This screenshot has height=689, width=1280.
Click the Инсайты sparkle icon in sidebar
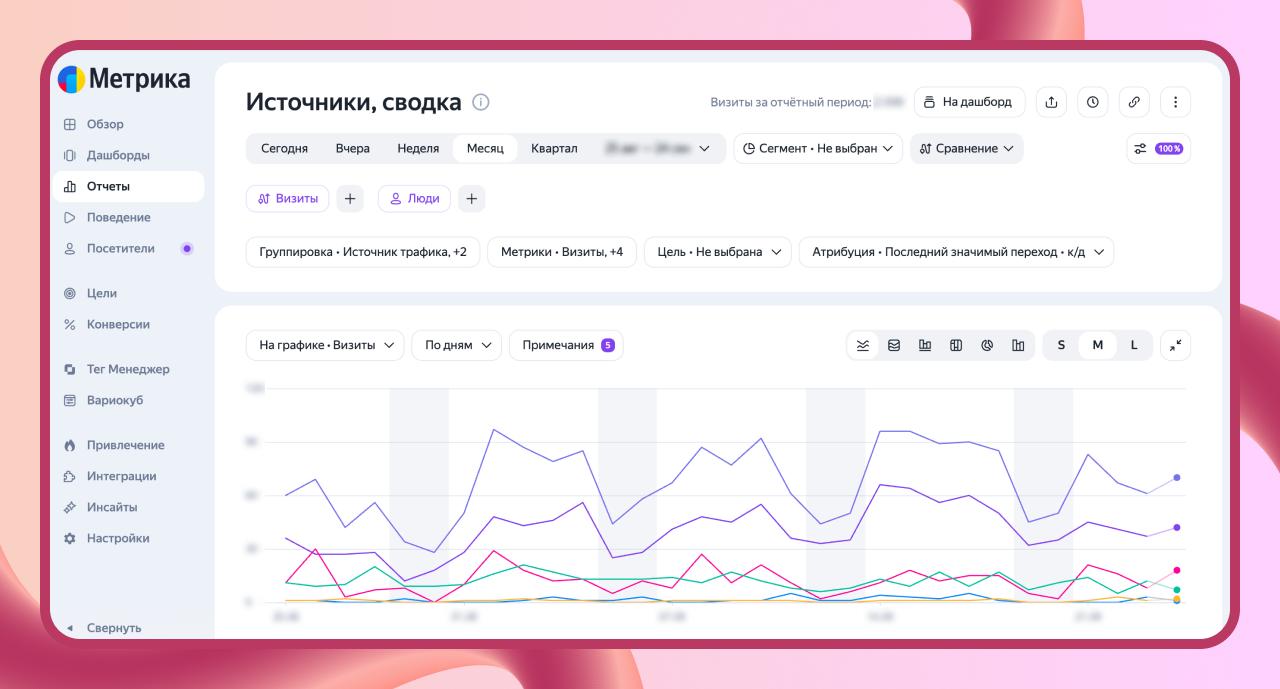(70, 507)
